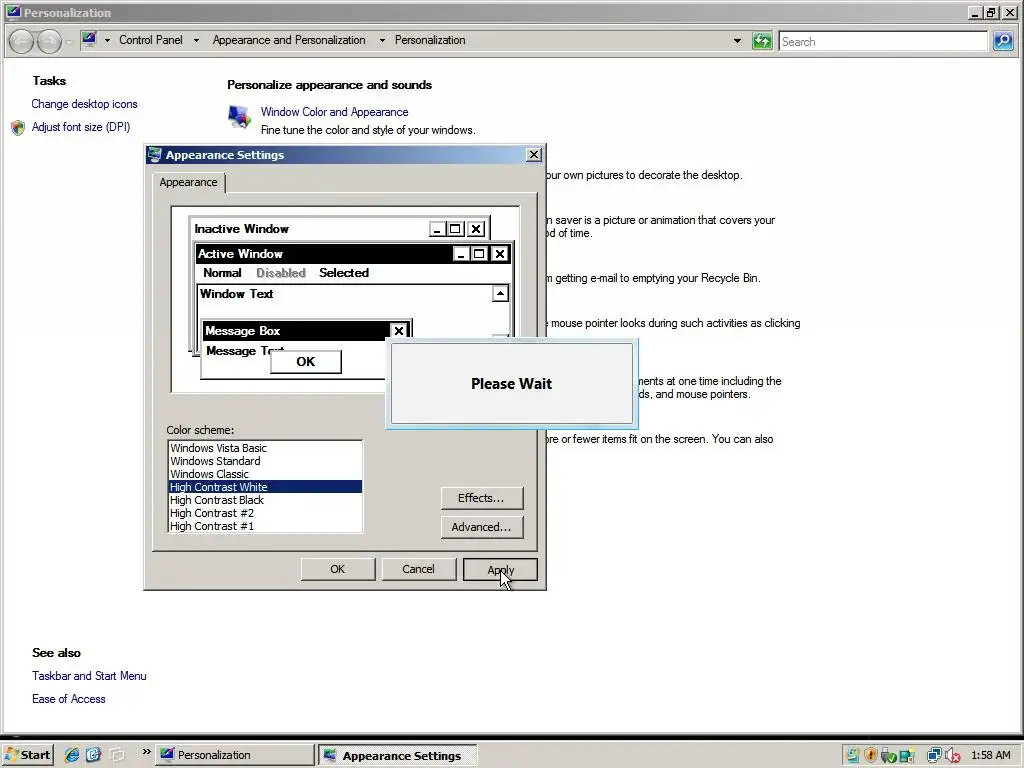Click the Control Panel breadcrumb
This screenshot has width=1024, height=768.
(x=151, y=40)
